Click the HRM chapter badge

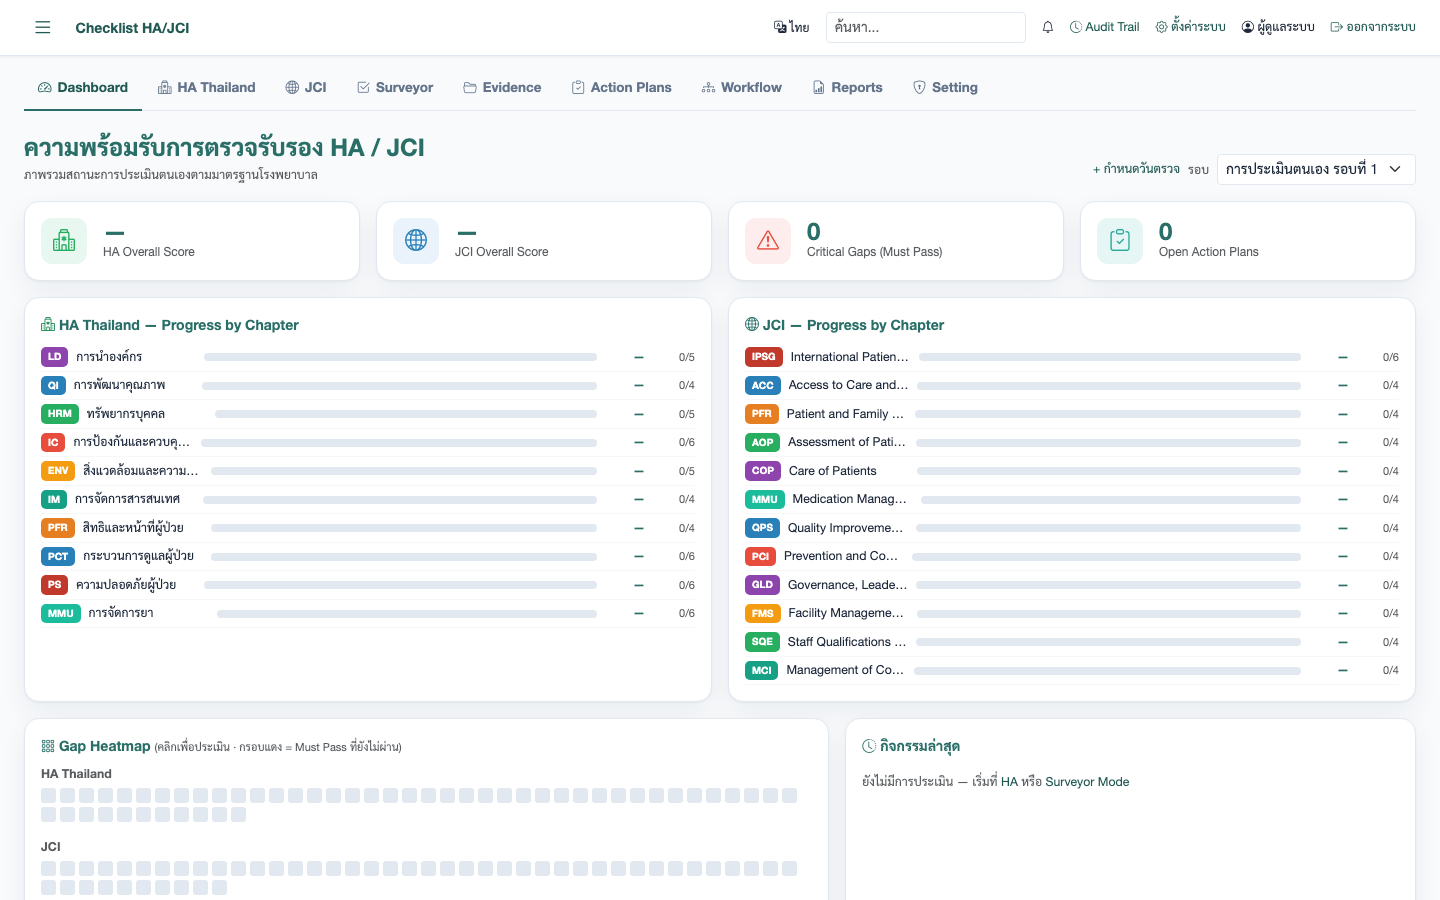(x=60, y=414)
